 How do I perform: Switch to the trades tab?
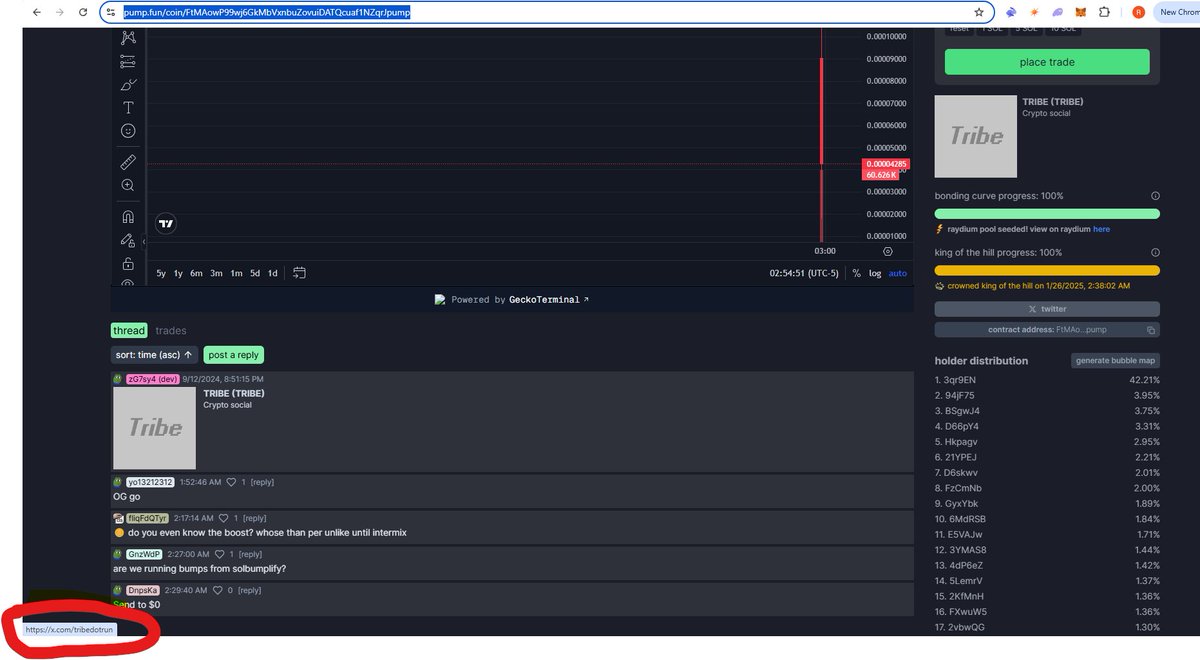[171, 330]
